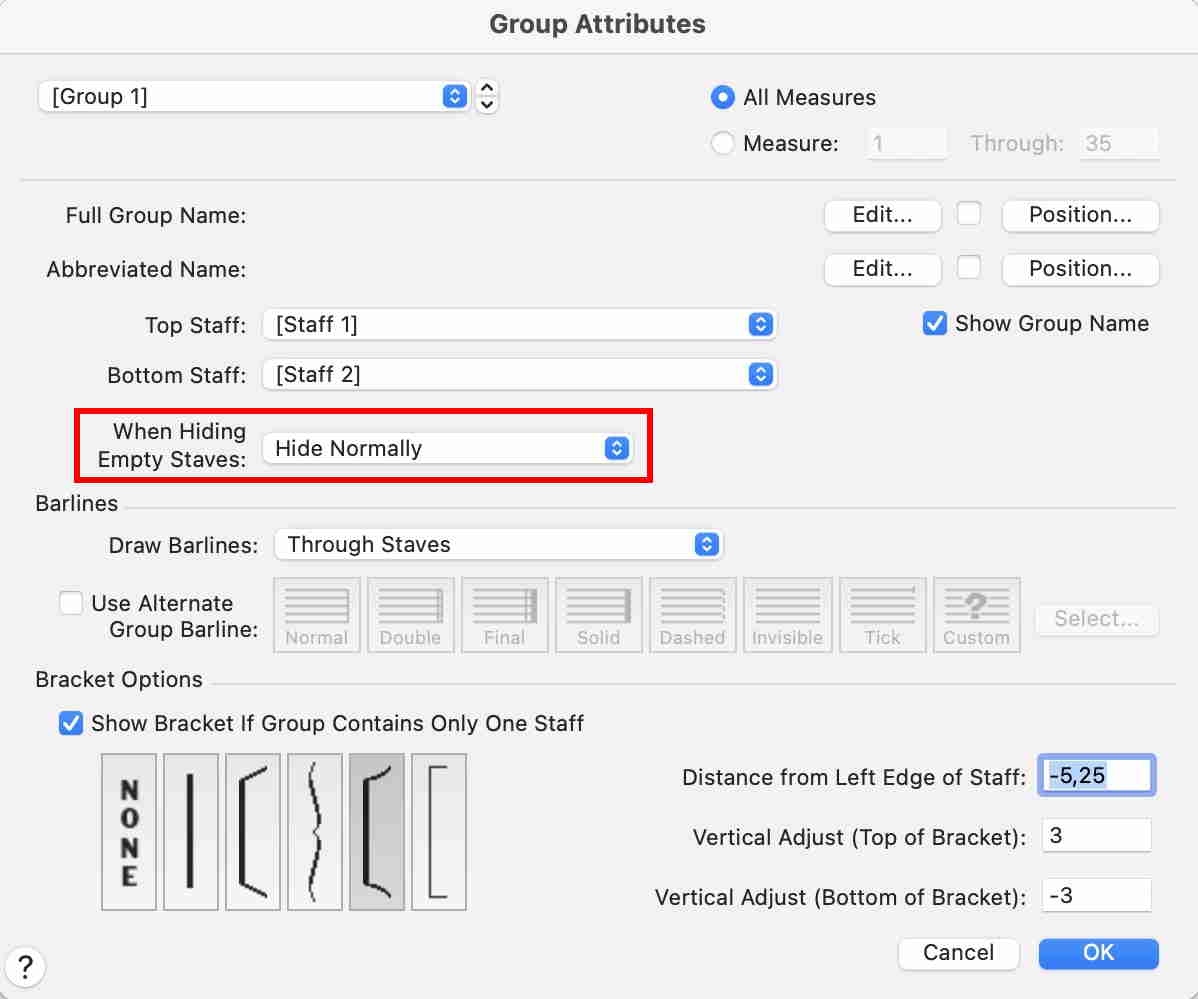1198x999 pixels.
Task: Open the Group 1 selection dropdown
Action: pos(254,97)
